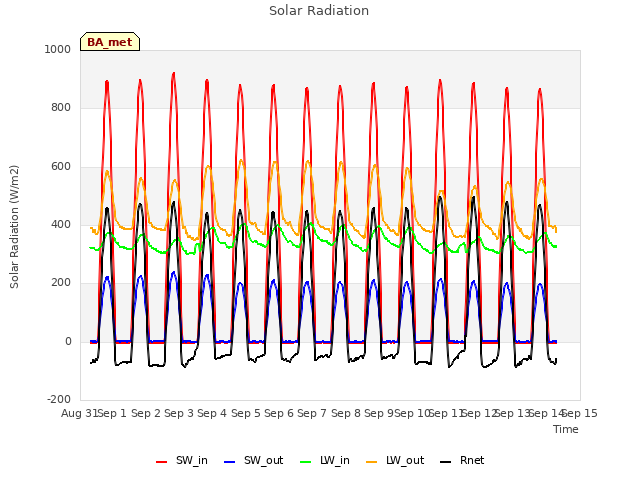Click the 1000 y-axis tick label
640x480 pixels.
58,49
